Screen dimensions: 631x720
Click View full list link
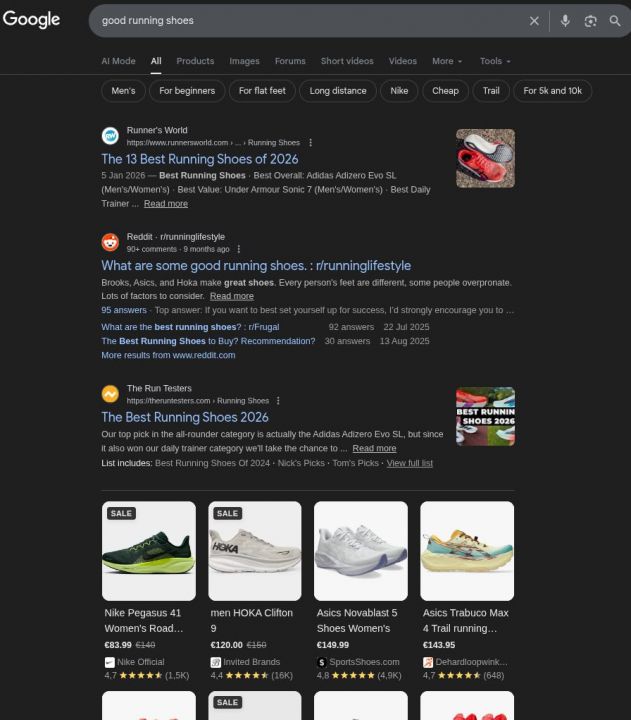click(x=410, y=463)
